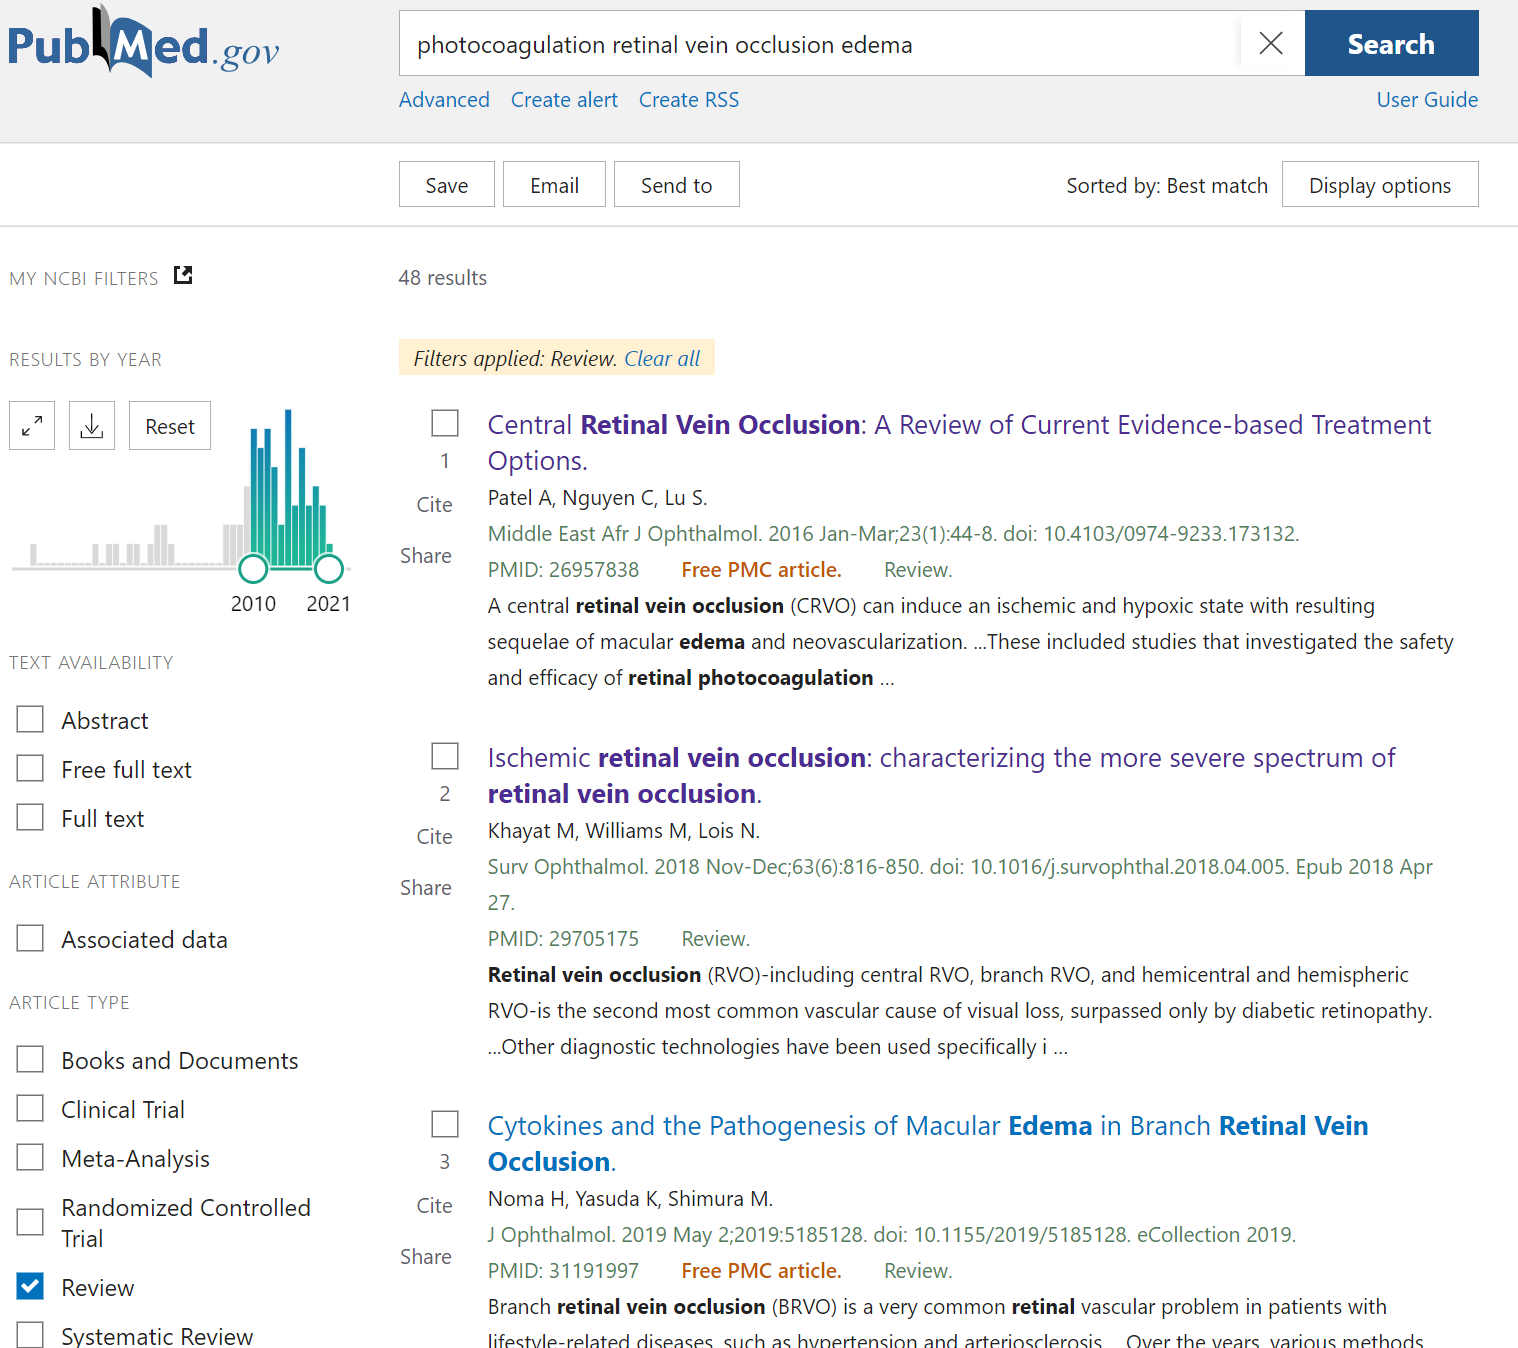The width and height of the screenshot is (1518, 1348).
Task: Click the PubMed.gov logo
Action: pos(143,44)
